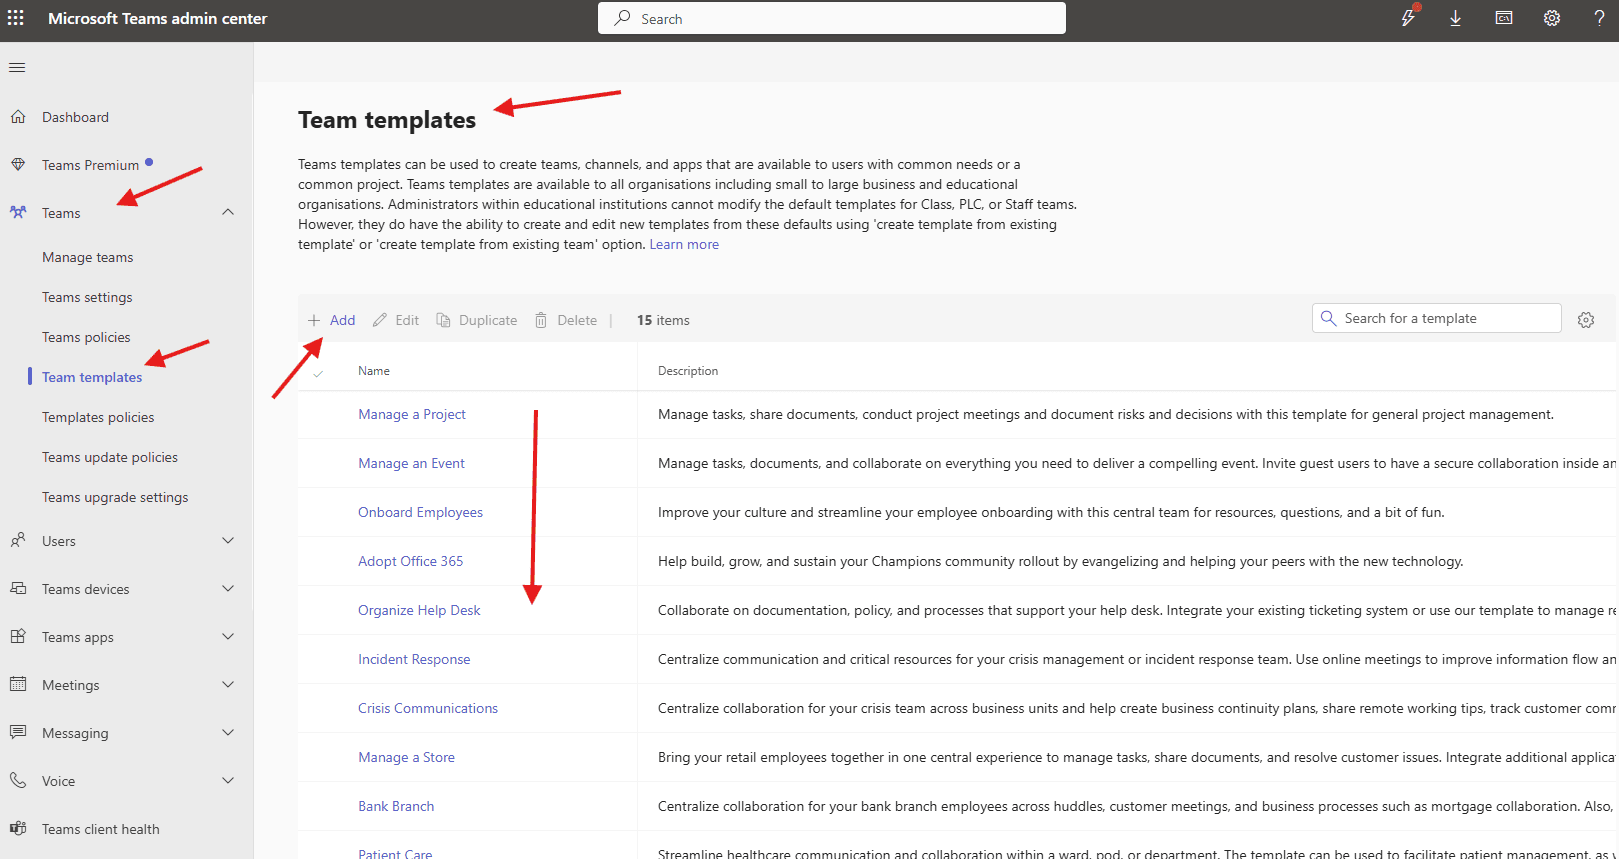Screen dimensions: 1619x859
Task: Open Teams upgrade settings in sidebar
Action: coord(115,497)
